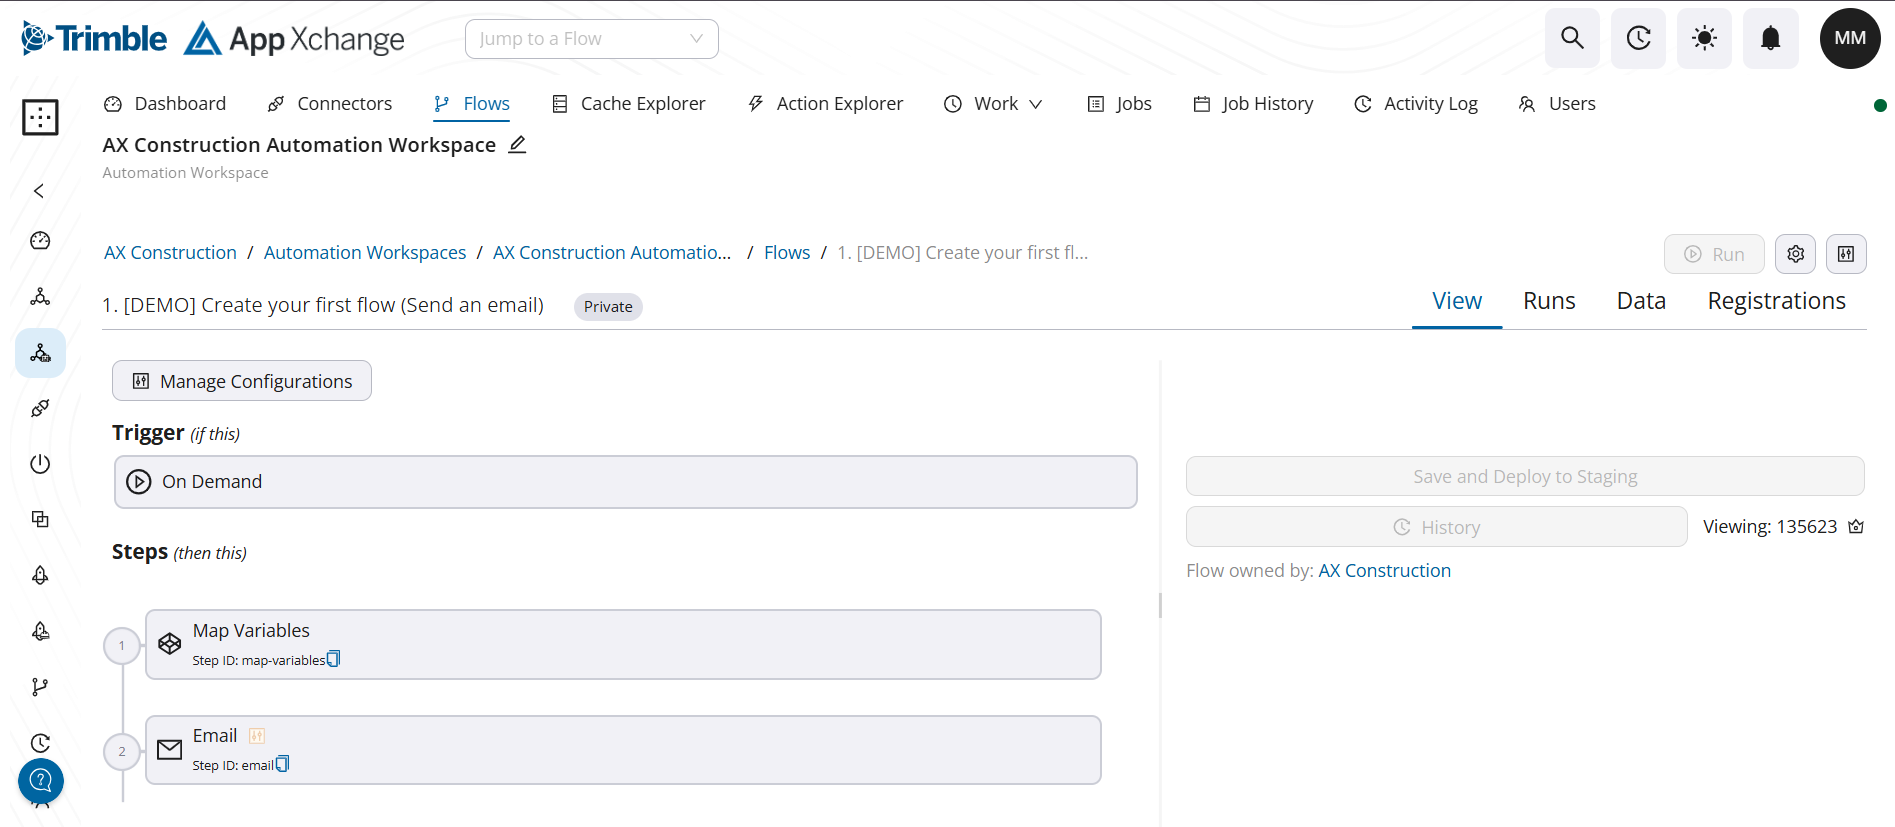Select the On Demand trigger

[626, 482]
